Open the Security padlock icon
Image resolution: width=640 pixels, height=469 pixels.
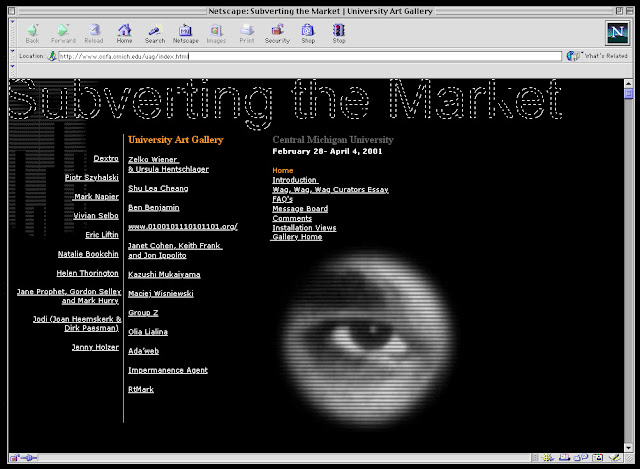tap(278, 31)
